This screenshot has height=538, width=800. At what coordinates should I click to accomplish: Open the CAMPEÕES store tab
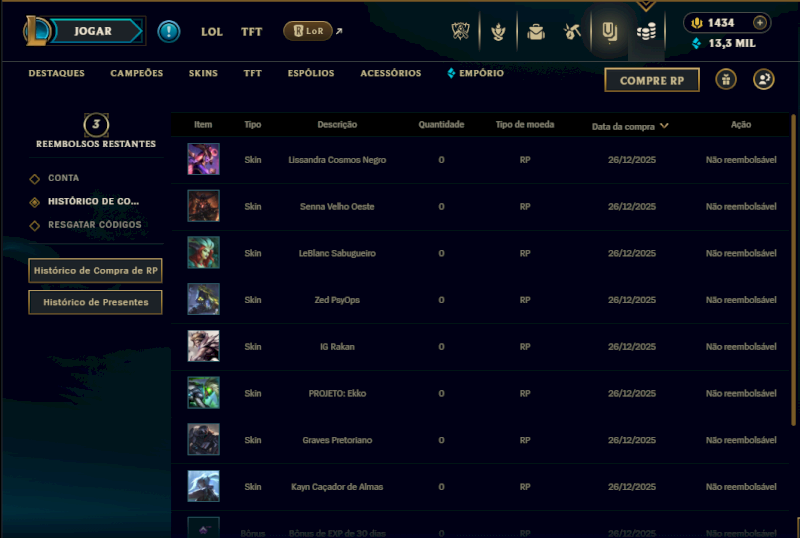tap(137, 74)
